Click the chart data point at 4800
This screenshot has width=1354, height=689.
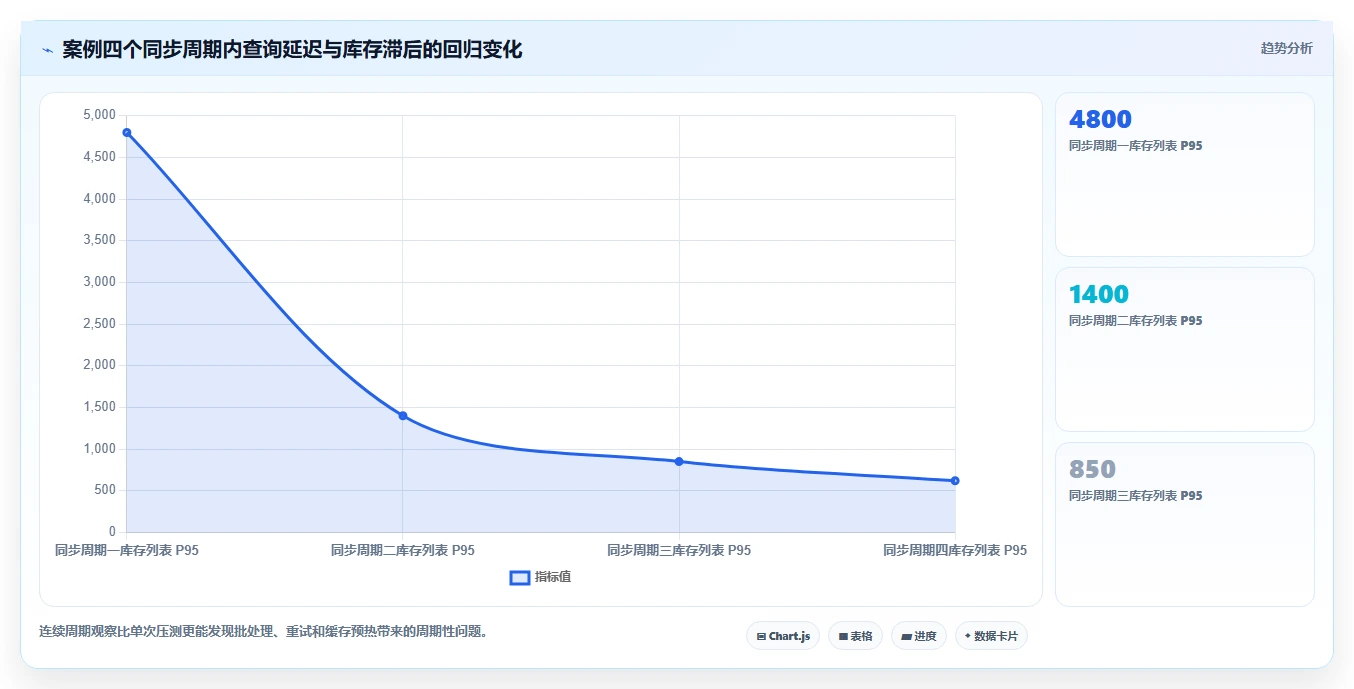click(127, 132)
